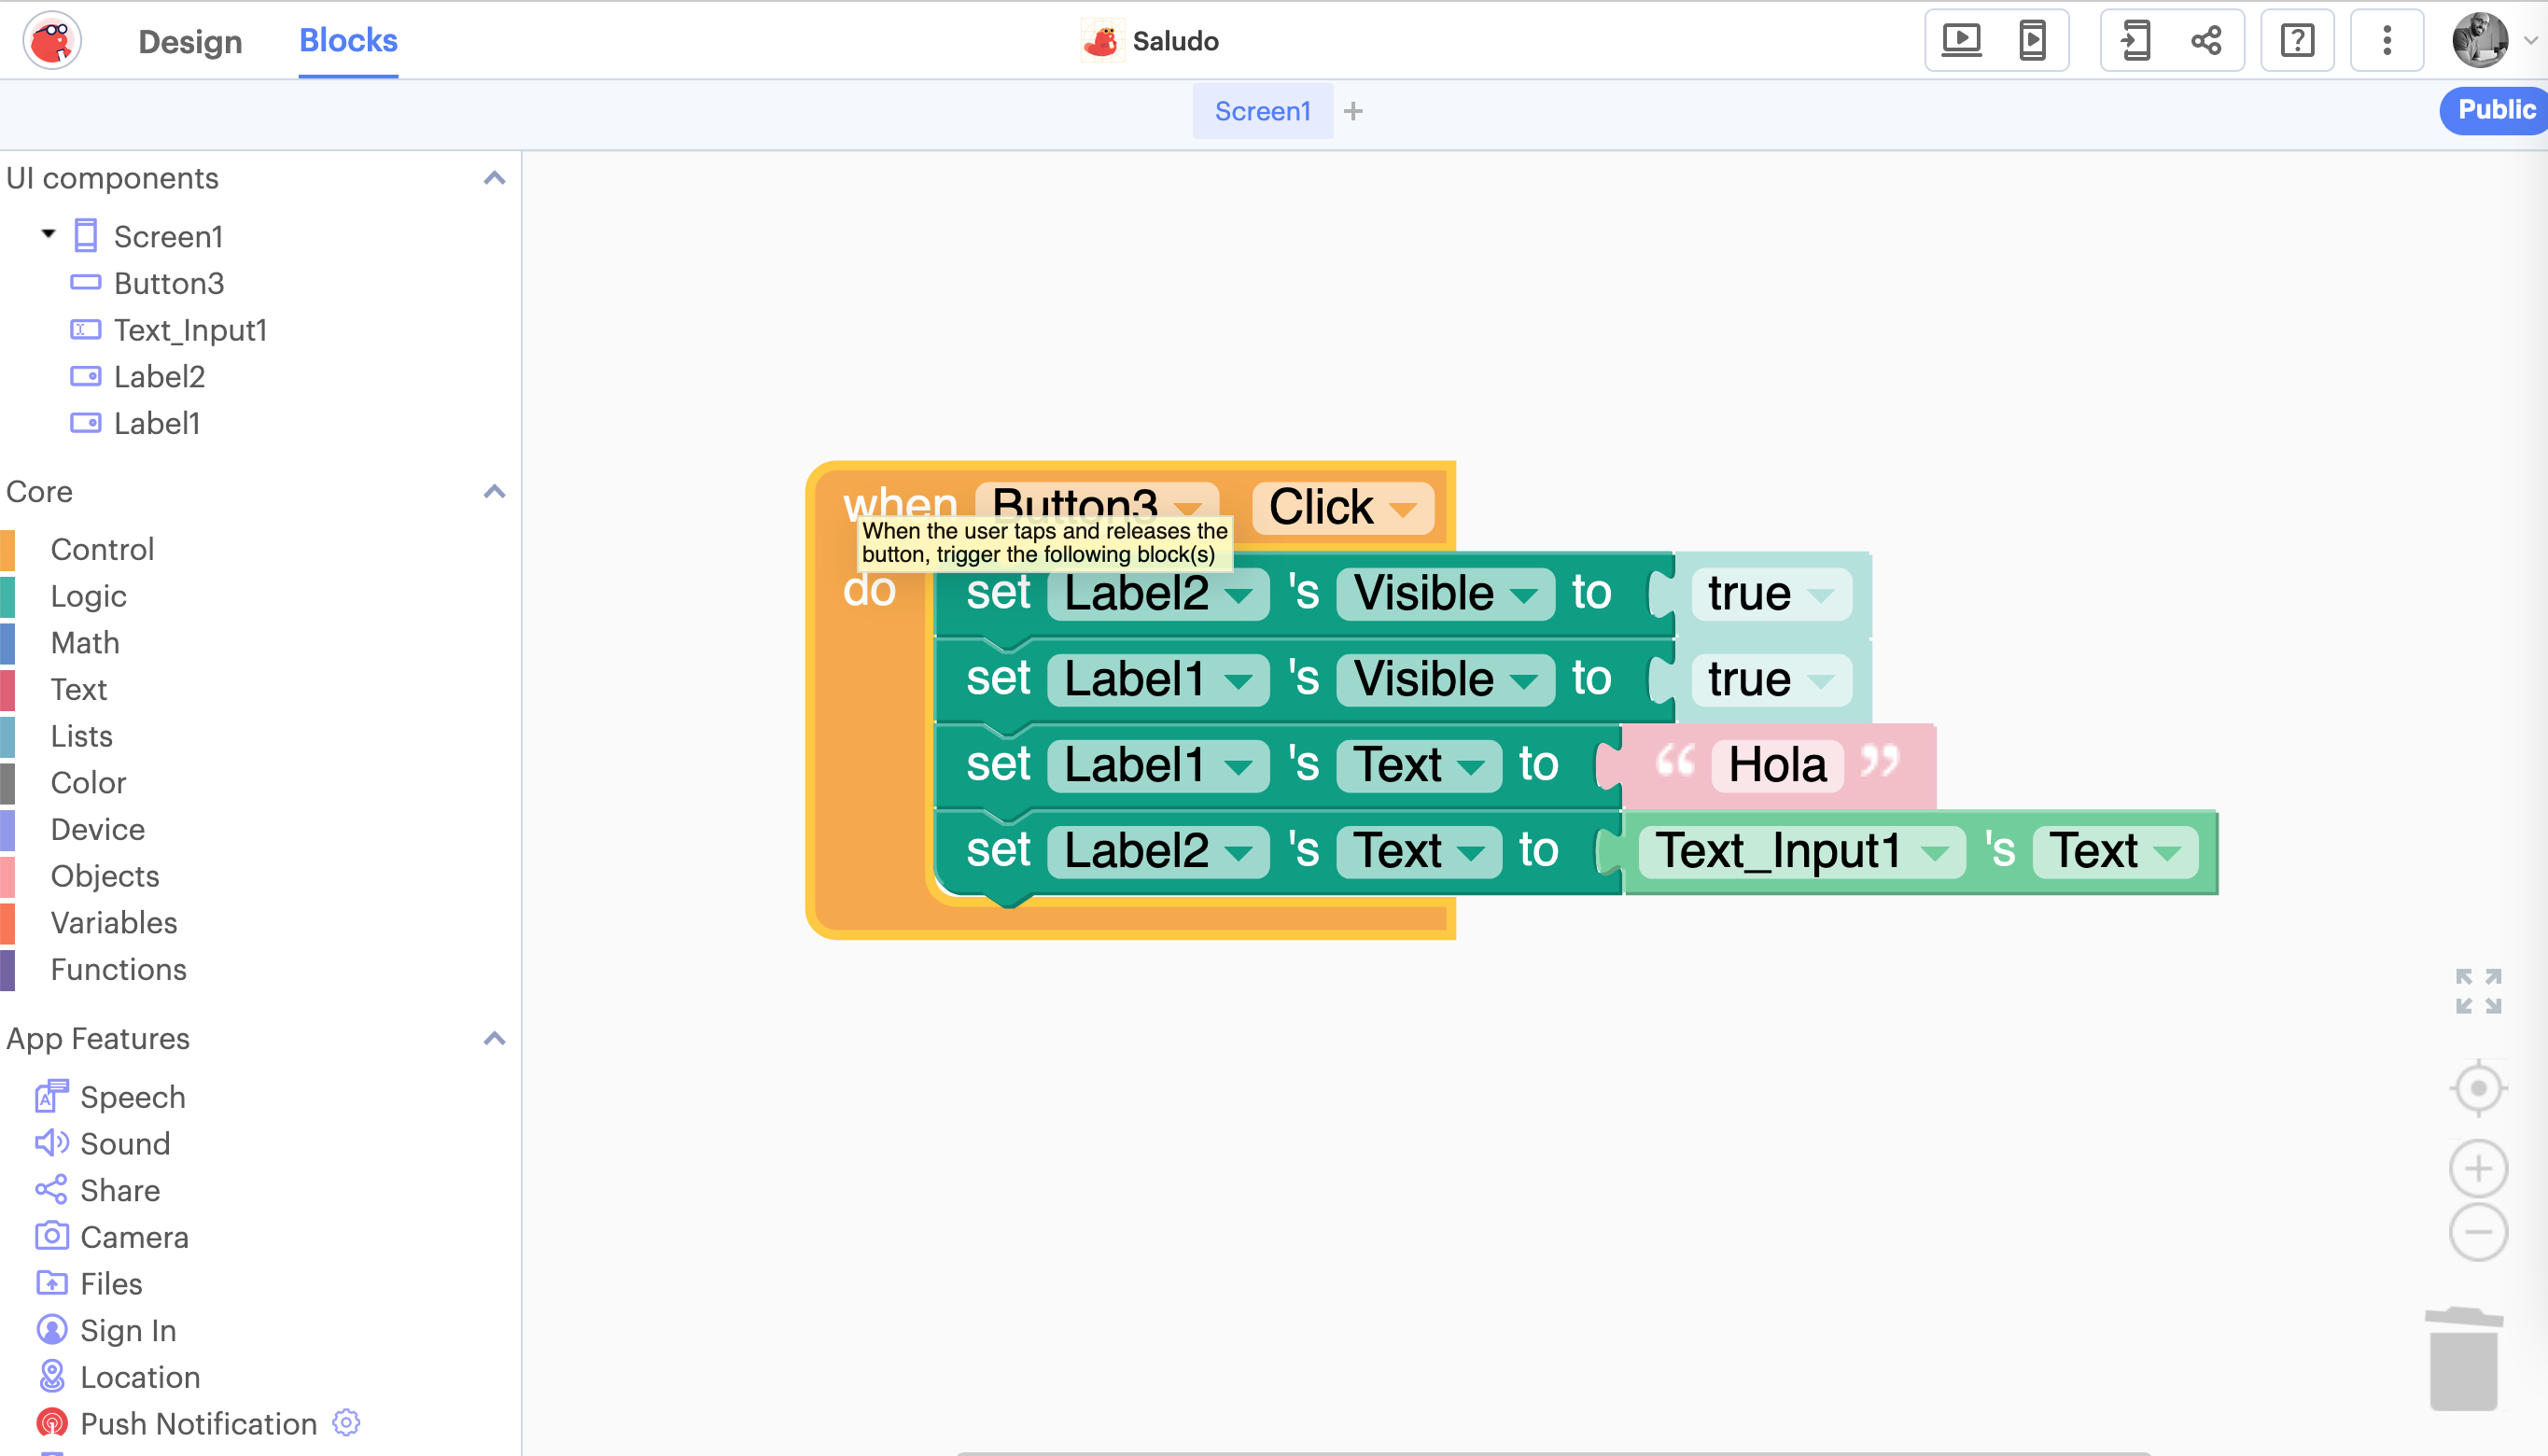The height and width of the screenshot is (1456, 2548).
Task: Click the zoom out minus button
Action: pos(2478,1232)
